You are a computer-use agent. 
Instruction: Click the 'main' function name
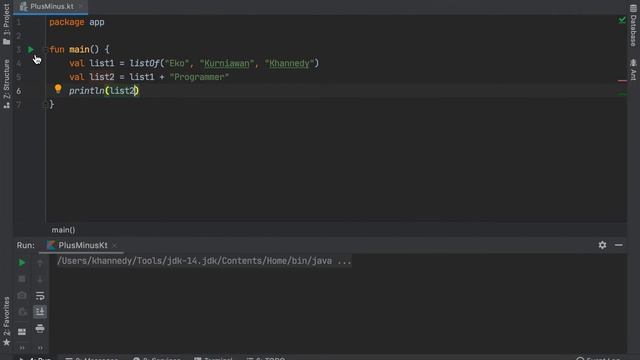tap(79, 49)
